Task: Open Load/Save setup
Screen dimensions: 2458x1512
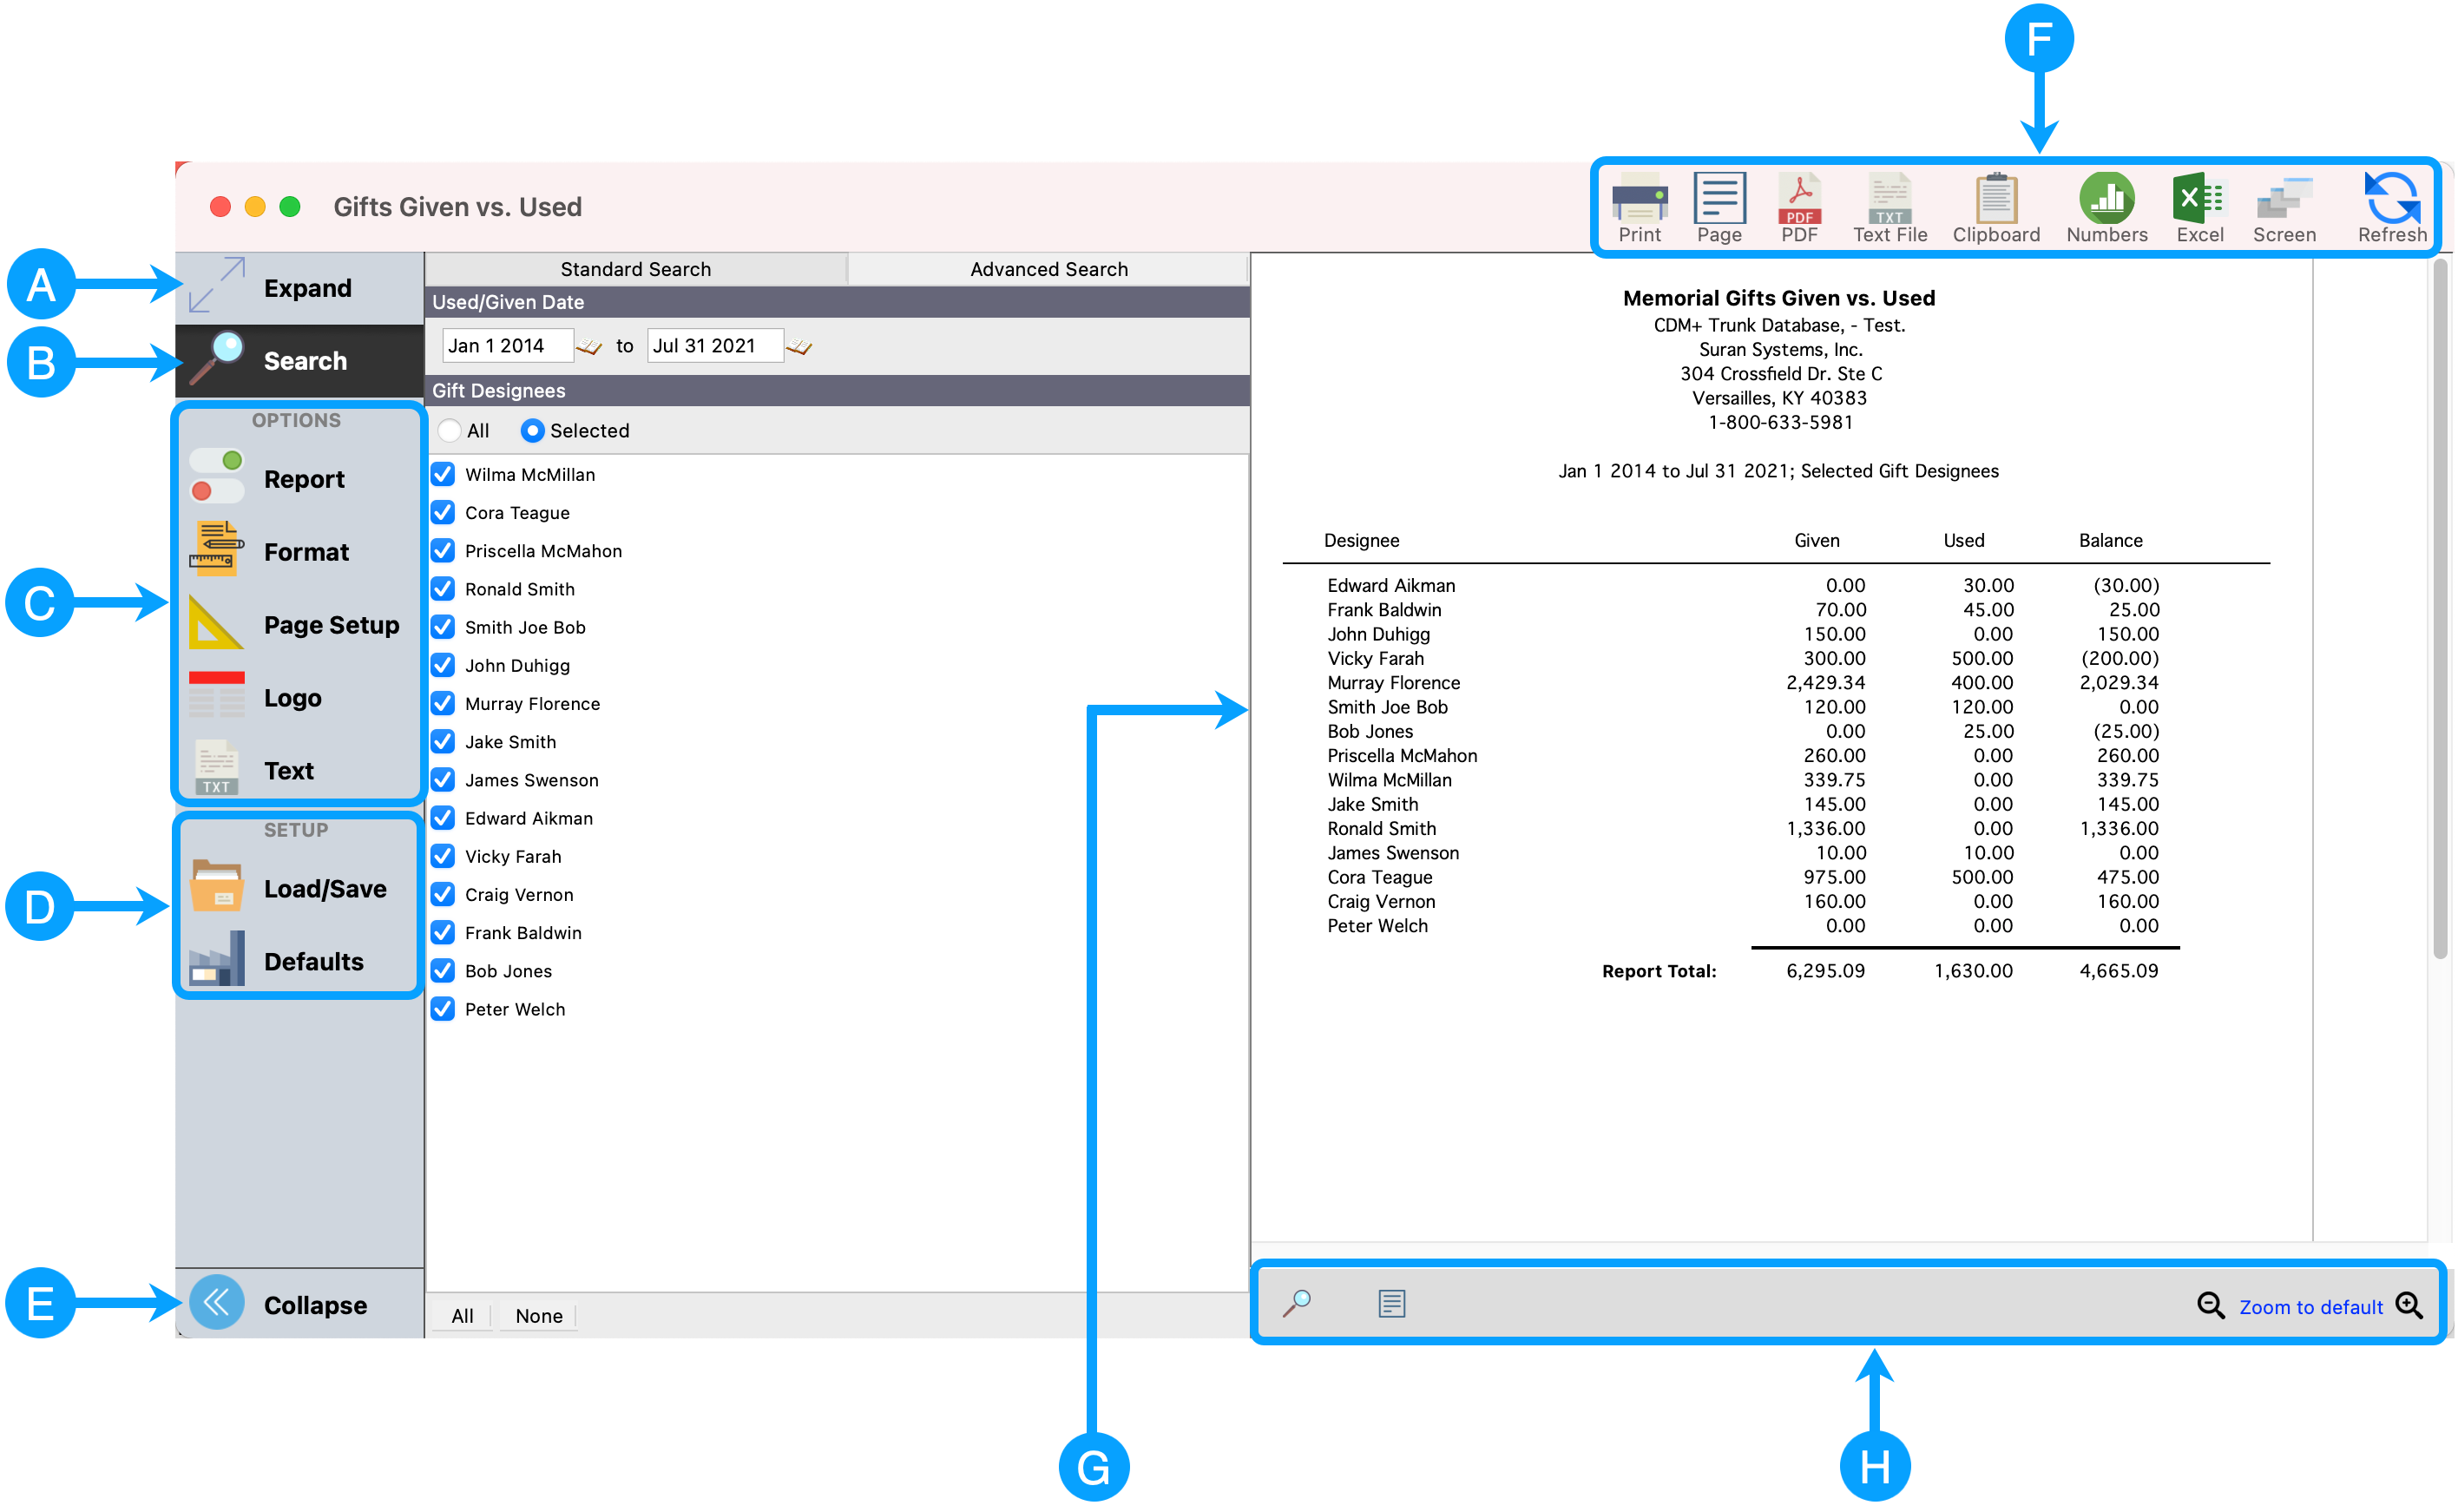Action: (299, 889)
